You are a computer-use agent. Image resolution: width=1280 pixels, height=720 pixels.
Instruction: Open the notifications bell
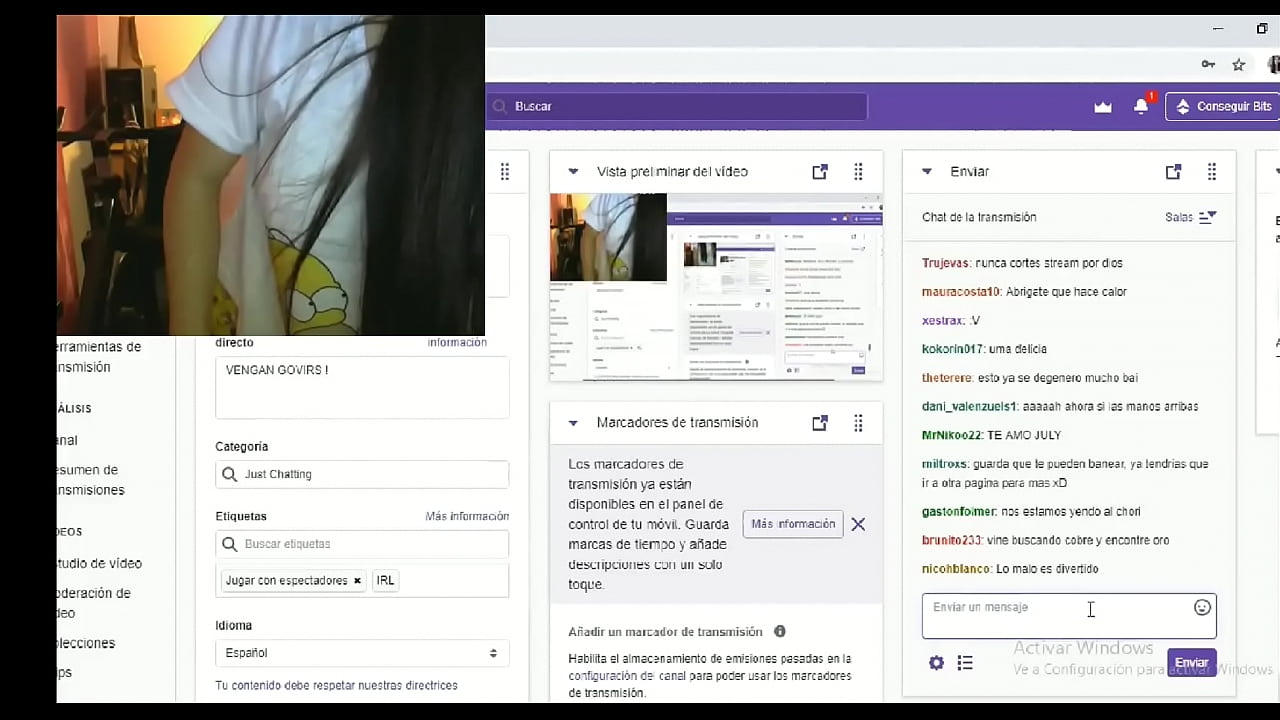coord(1141,107)
